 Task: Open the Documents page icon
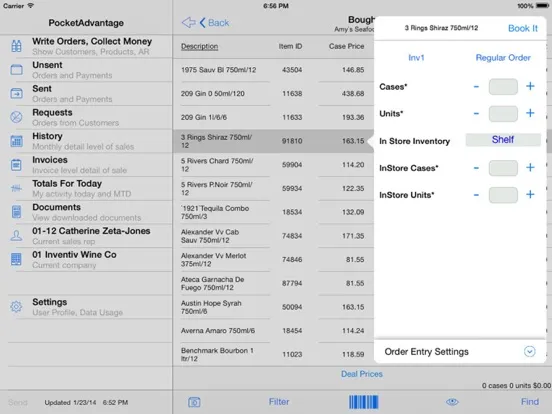16,212
